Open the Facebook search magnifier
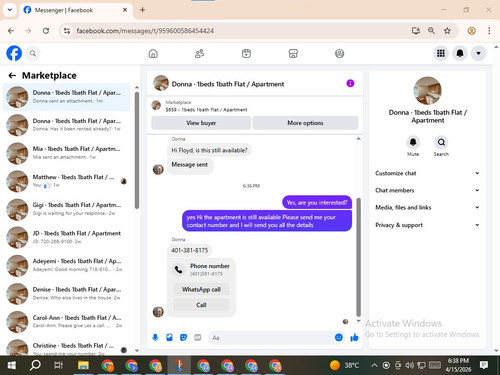Viewport: 500px width, 375px height. click(x=33, y=53)
